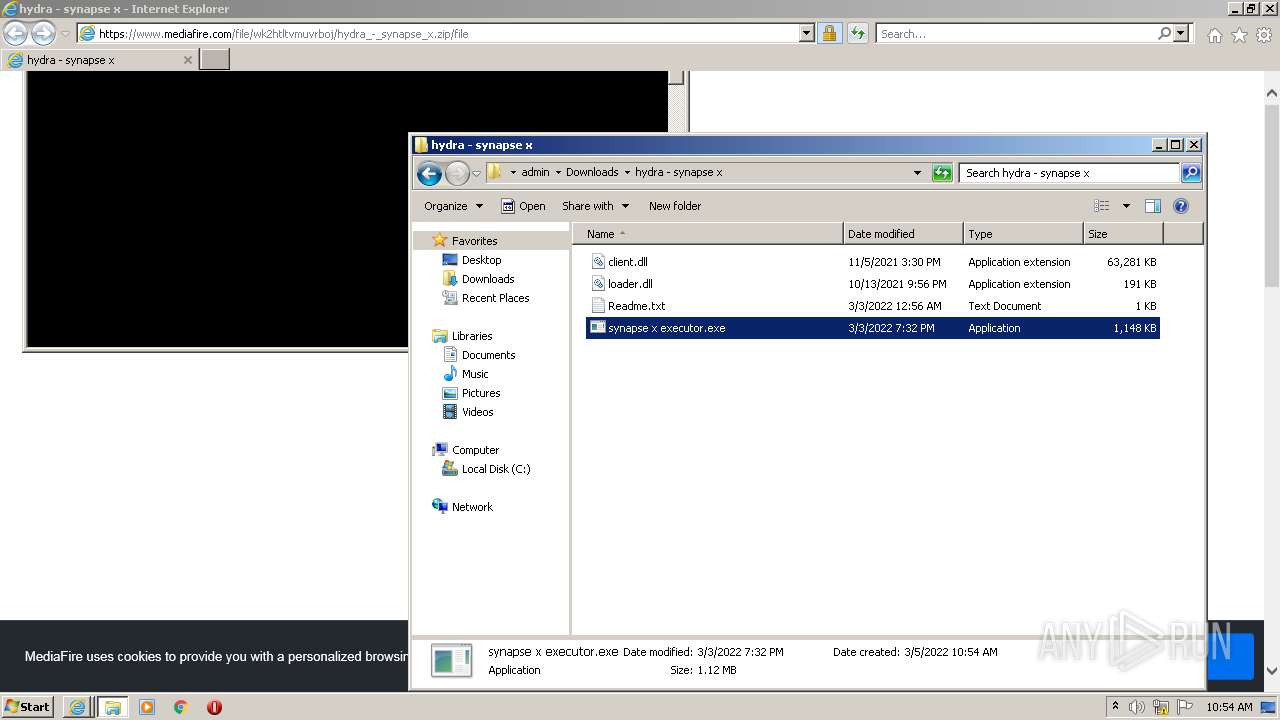
Task: Focus Explorer search hydra box
Action: 1070,173
